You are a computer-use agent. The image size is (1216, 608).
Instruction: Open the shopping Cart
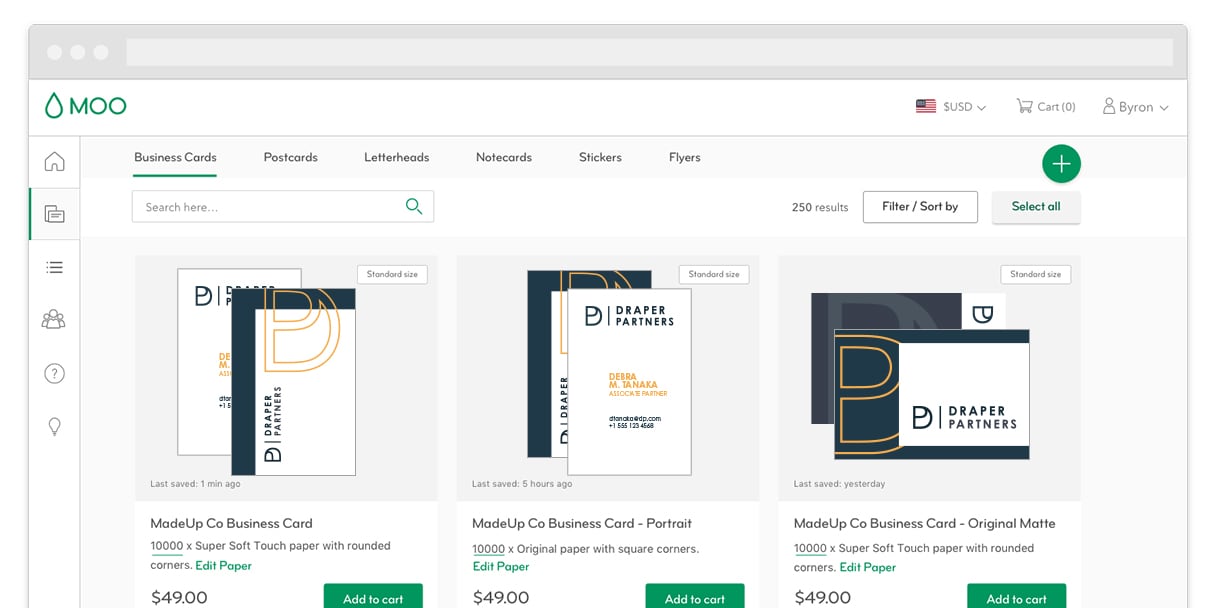(1045, 107)
